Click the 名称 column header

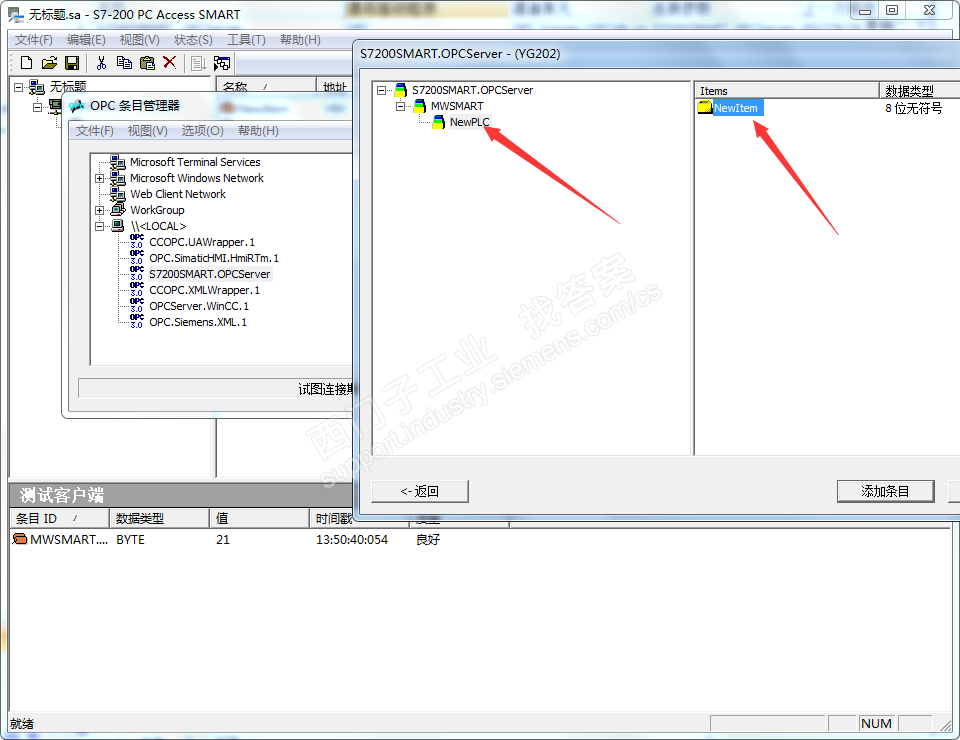pyautogui.click(x=266, y=87)
